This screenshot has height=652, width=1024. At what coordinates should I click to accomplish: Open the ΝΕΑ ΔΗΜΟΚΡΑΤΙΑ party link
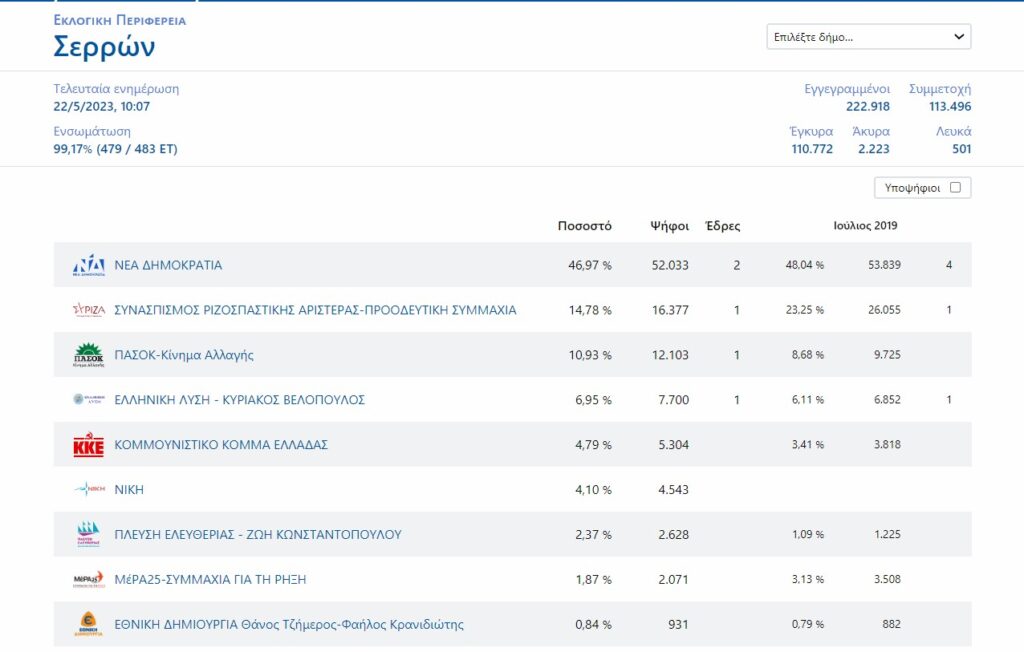pos(168,265)
